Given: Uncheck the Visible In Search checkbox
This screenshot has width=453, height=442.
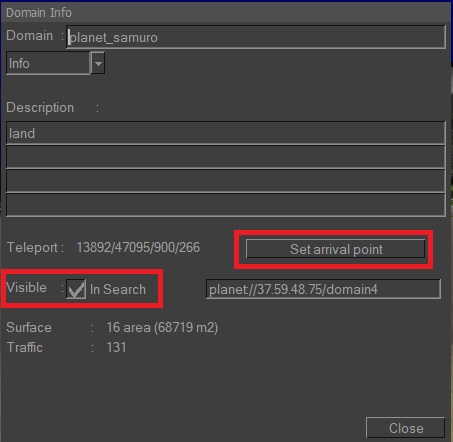Looking at the screenshot, I should click(76, 289).
